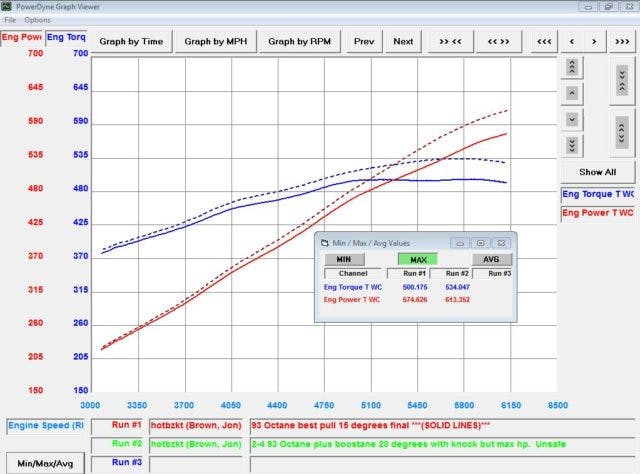Click the horizontal zoom-out '<< >>' button
The width and height of the screenshot is (640, 474).
(x=498, y=41)
